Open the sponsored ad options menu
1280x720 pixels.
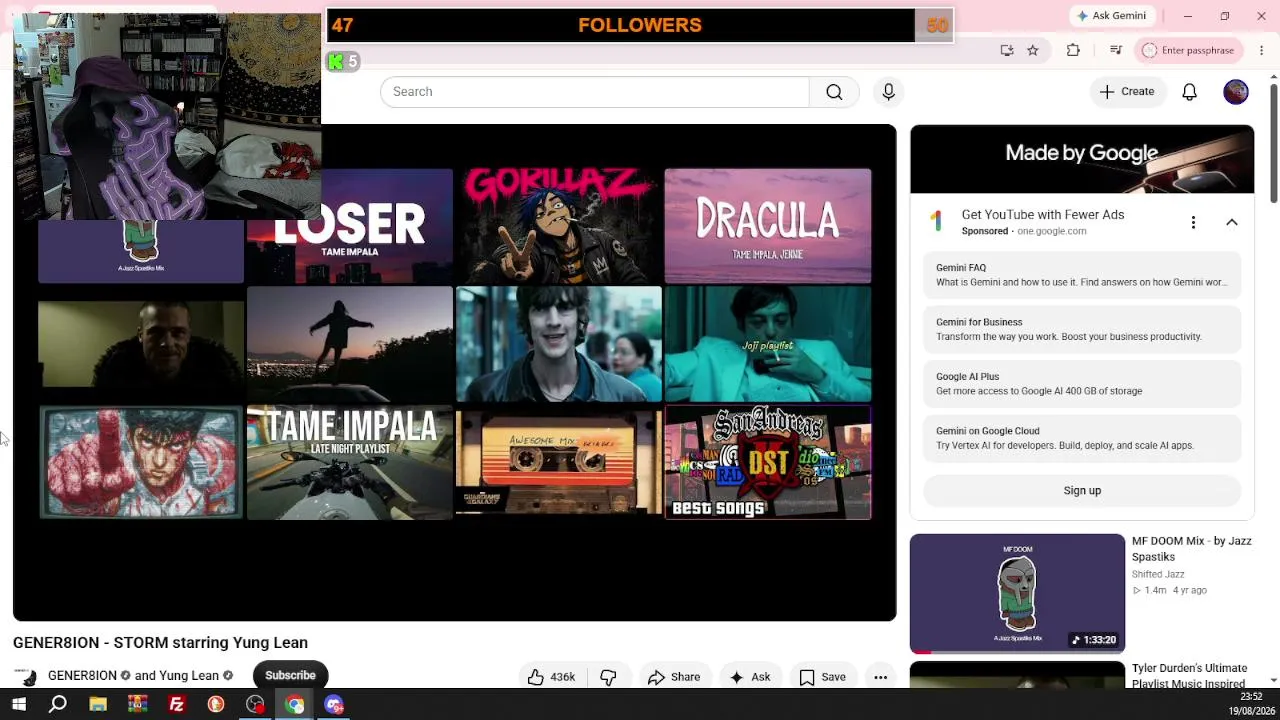1193,222
